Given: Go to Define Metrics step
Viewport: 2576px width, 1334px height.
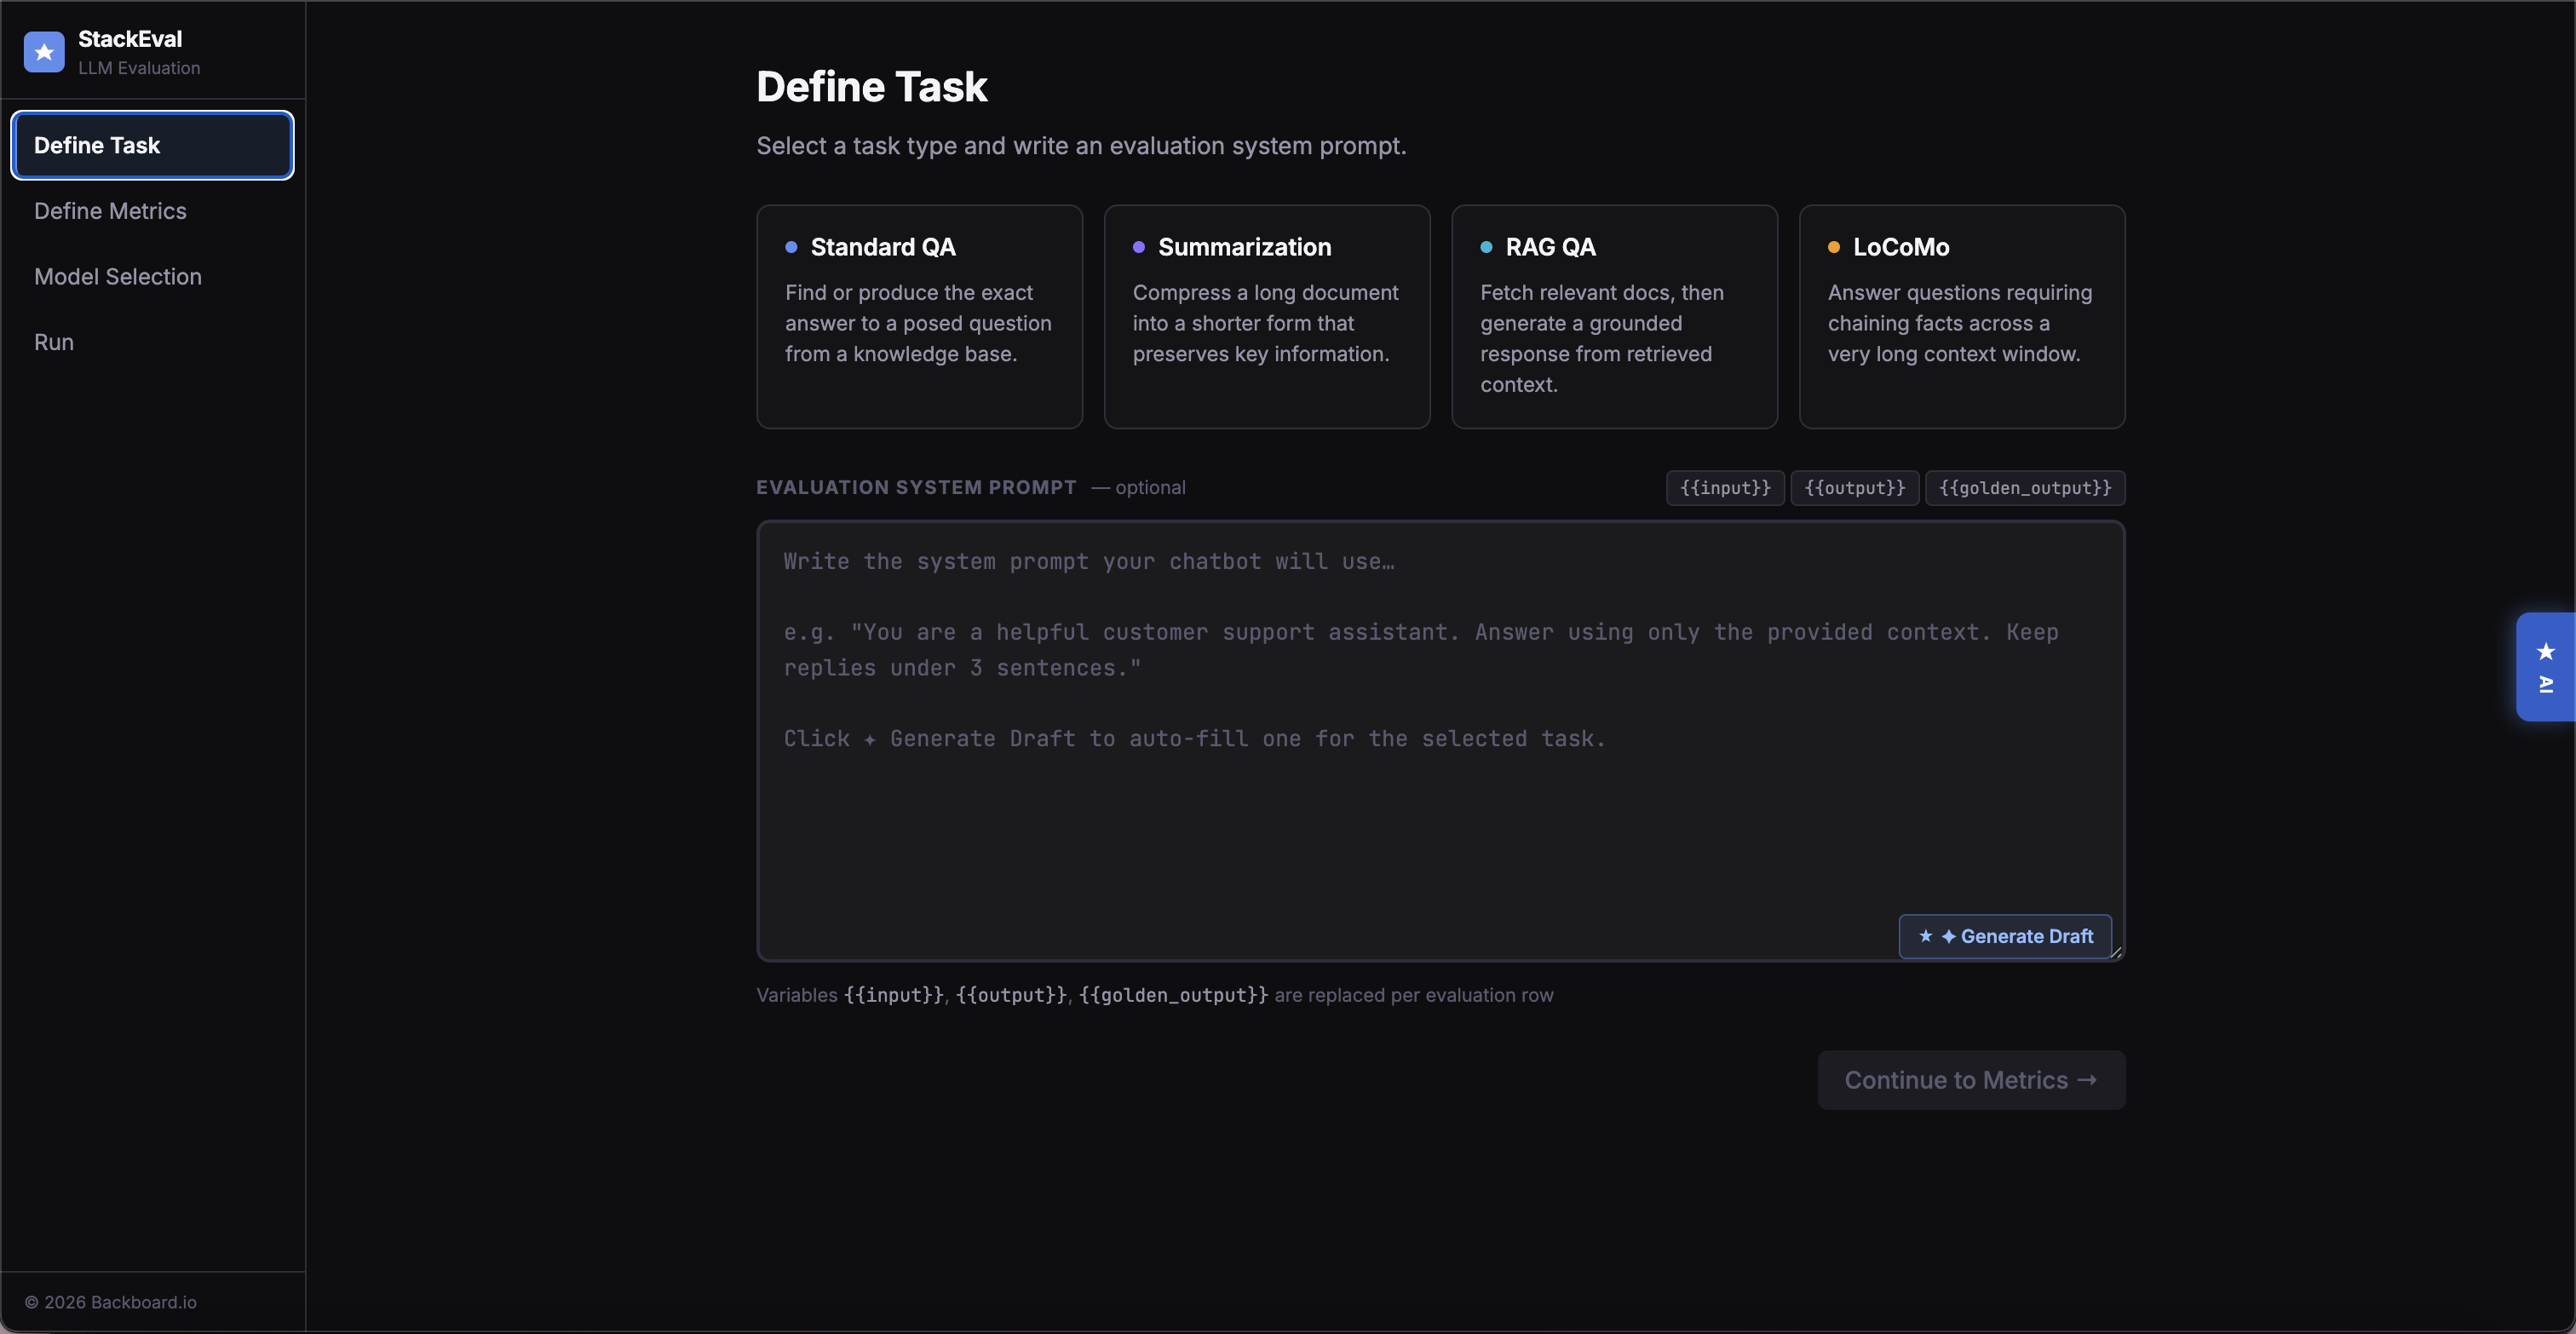Looking at the screenshot, I should 152,211.
